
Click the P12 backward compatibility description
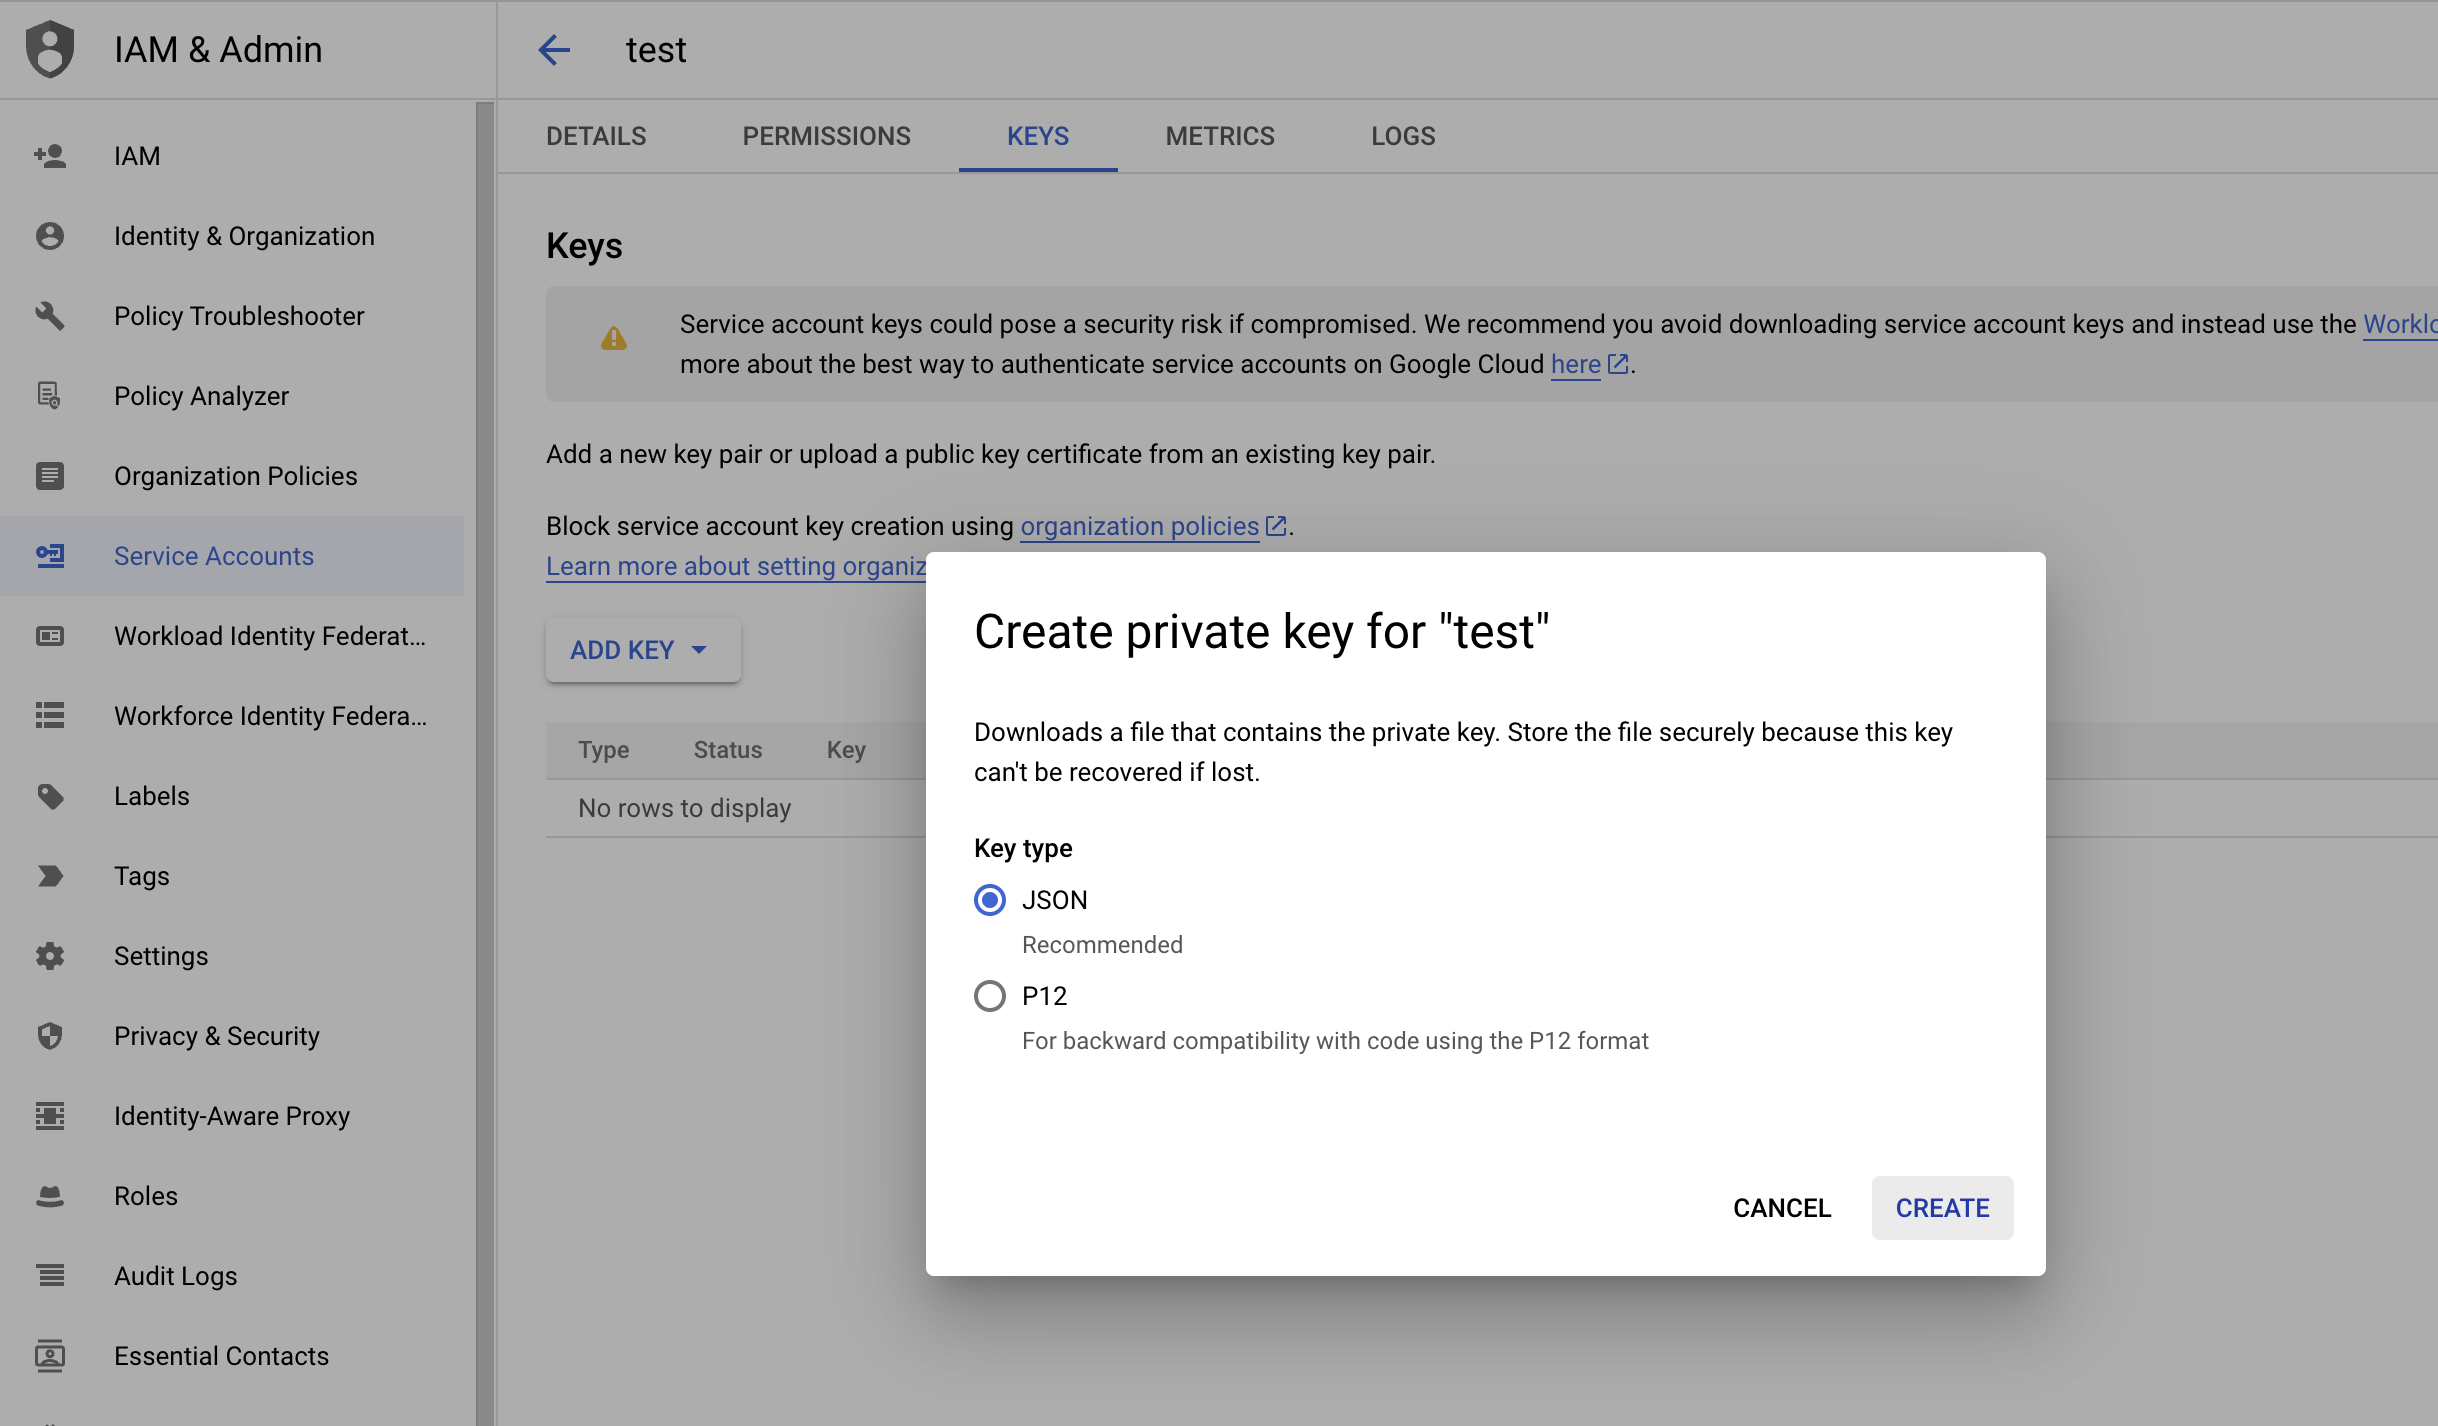click(1335, 1041)
